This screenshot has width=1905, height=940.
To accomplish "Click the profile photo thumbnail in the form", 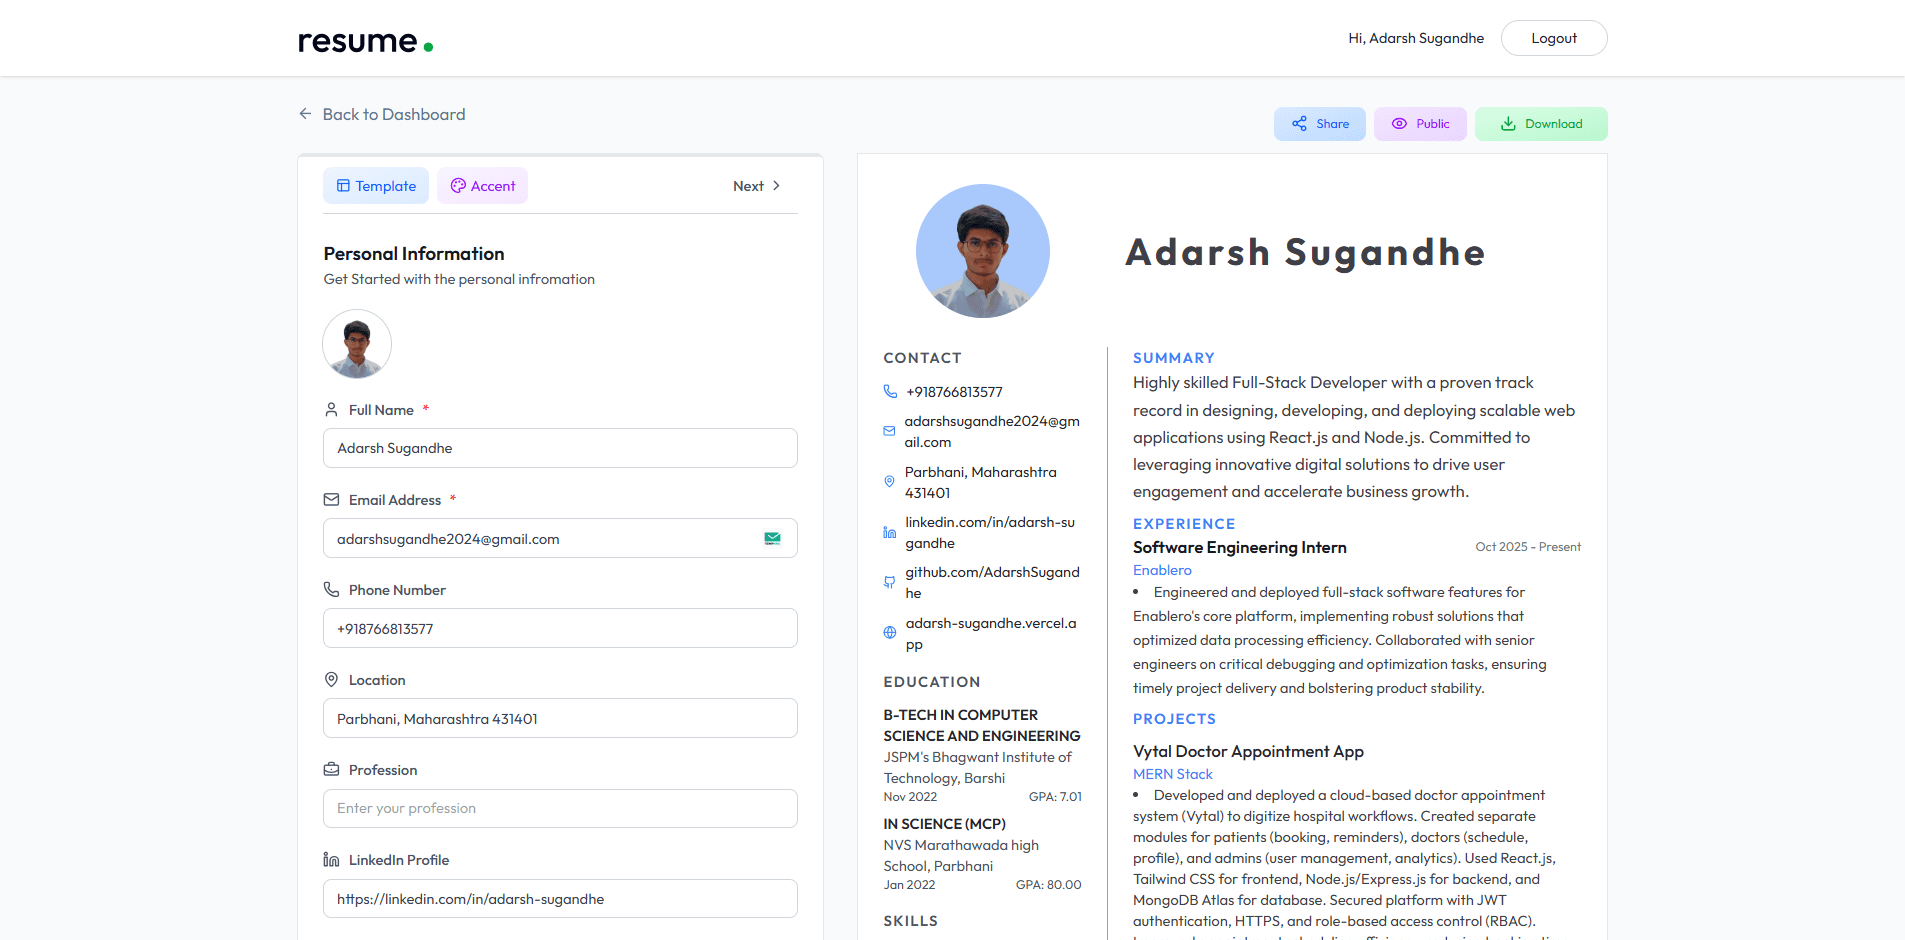I will [x=356, y=344].
